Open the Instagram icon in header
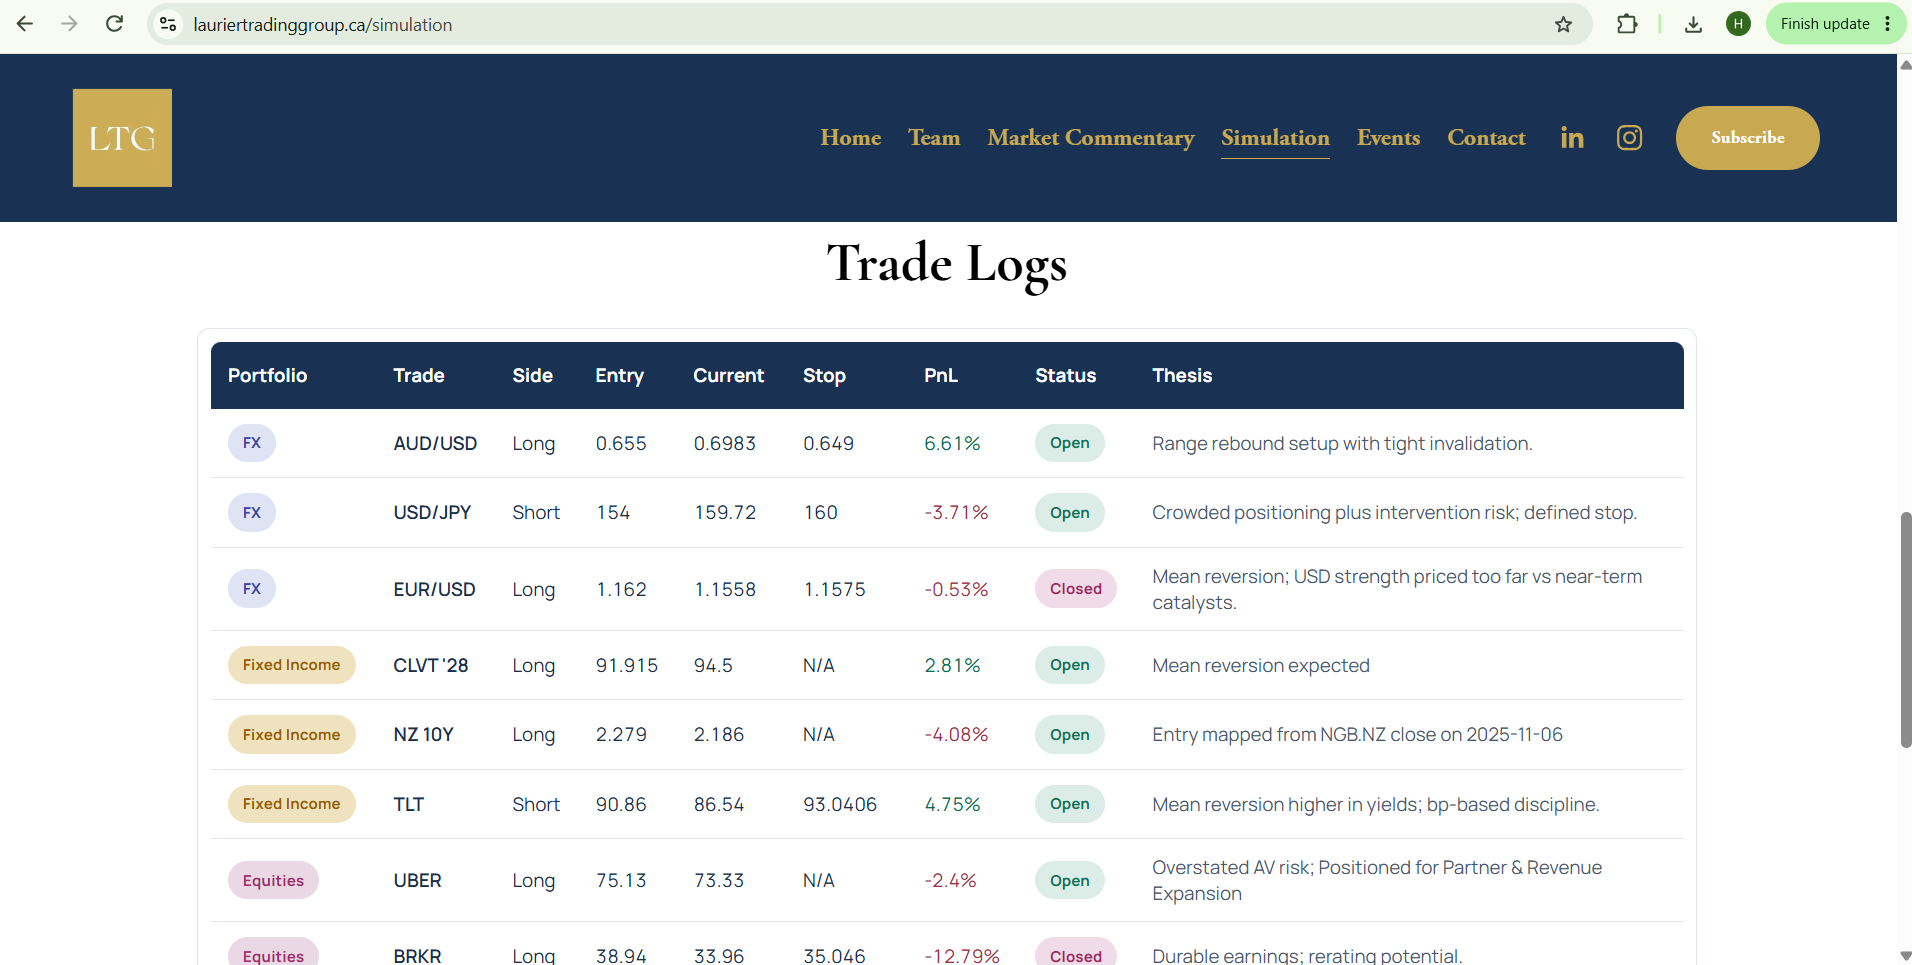This screenshot has width=1912, height=965. coord(1629,138)
